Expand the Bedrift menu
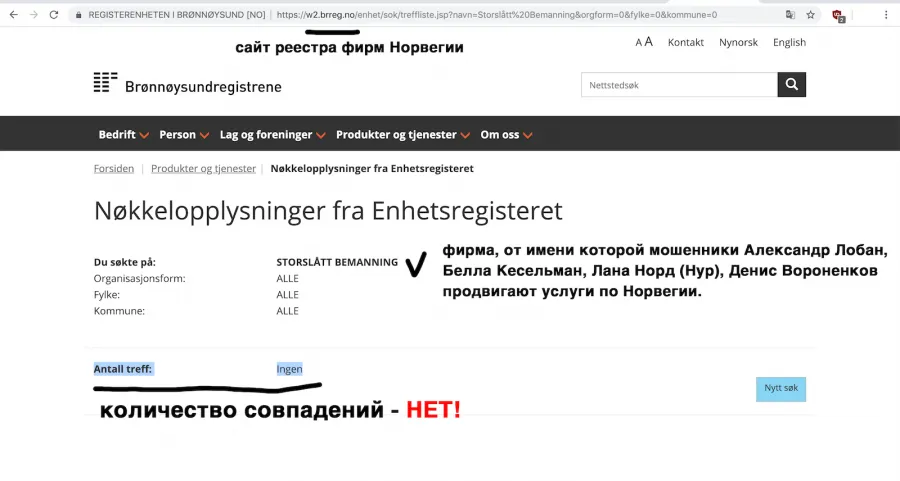This screenshot has height=481, width=900. 123,134
